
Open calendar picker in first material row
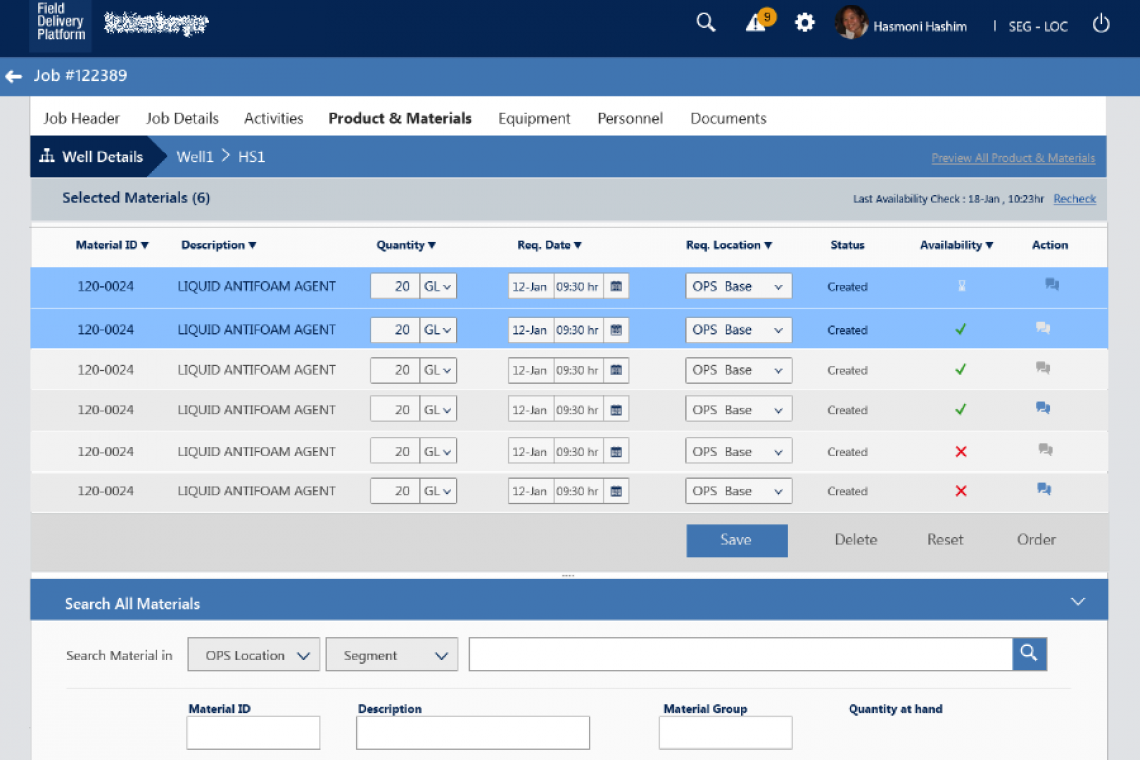click(x=616, y=287)
